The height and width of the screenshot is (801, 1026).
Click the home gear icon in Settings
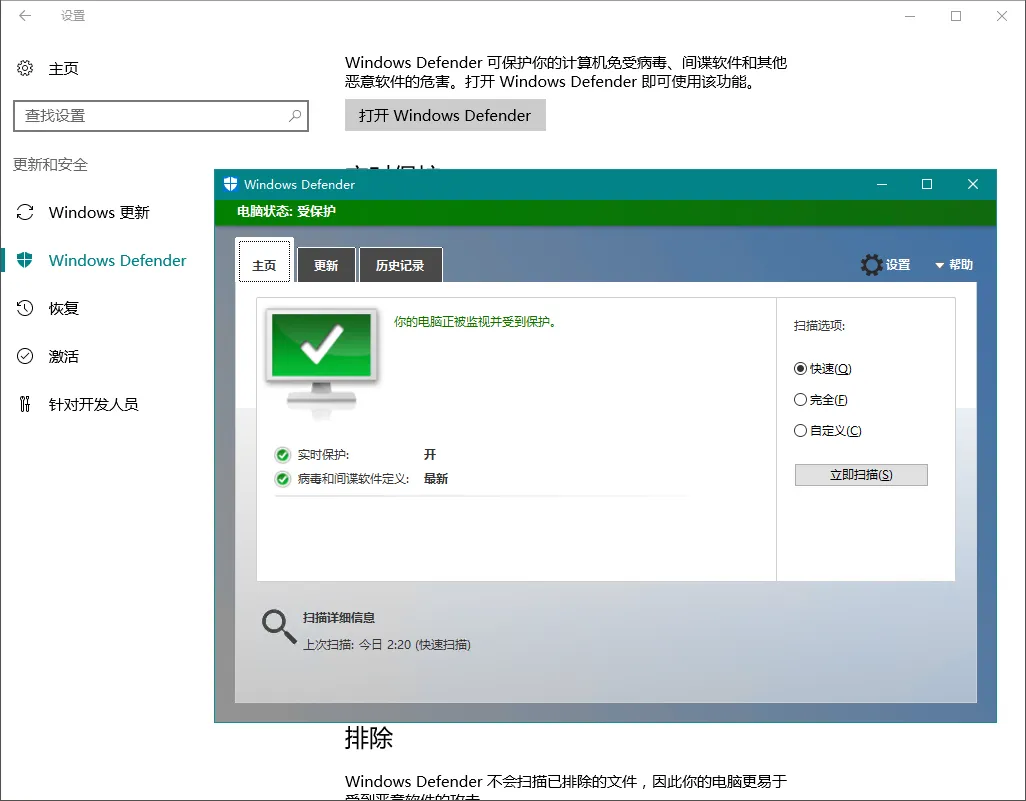(x=25, y=68)
